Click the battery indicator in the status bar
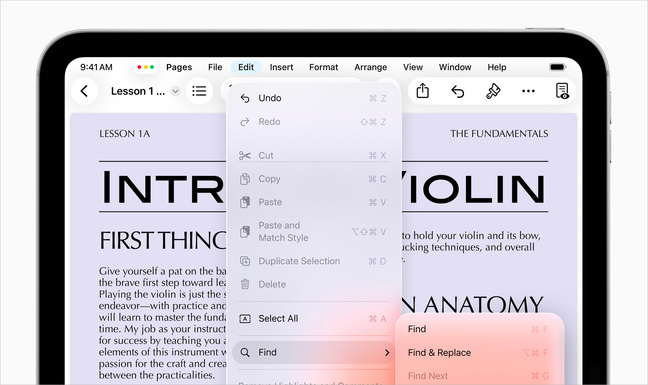Viewport: 648px width, 385px height. tap(557, 67)
